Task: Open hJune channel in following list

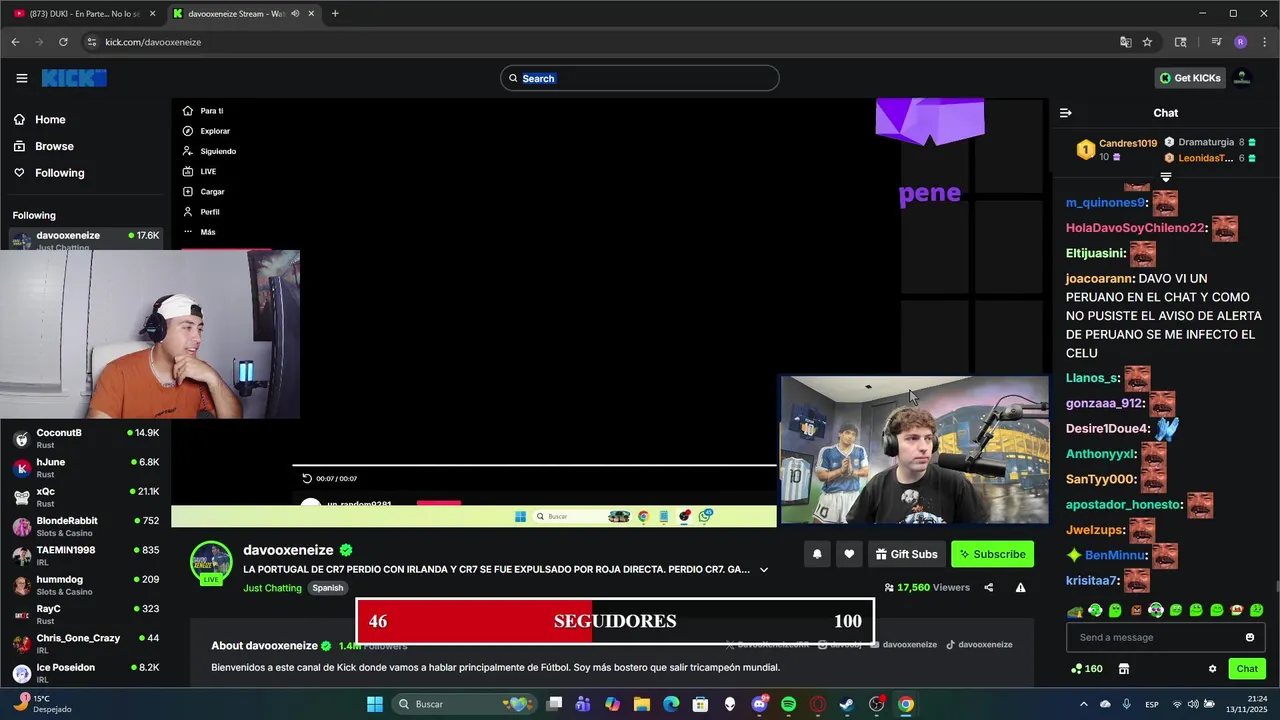Action: [85, 468]
